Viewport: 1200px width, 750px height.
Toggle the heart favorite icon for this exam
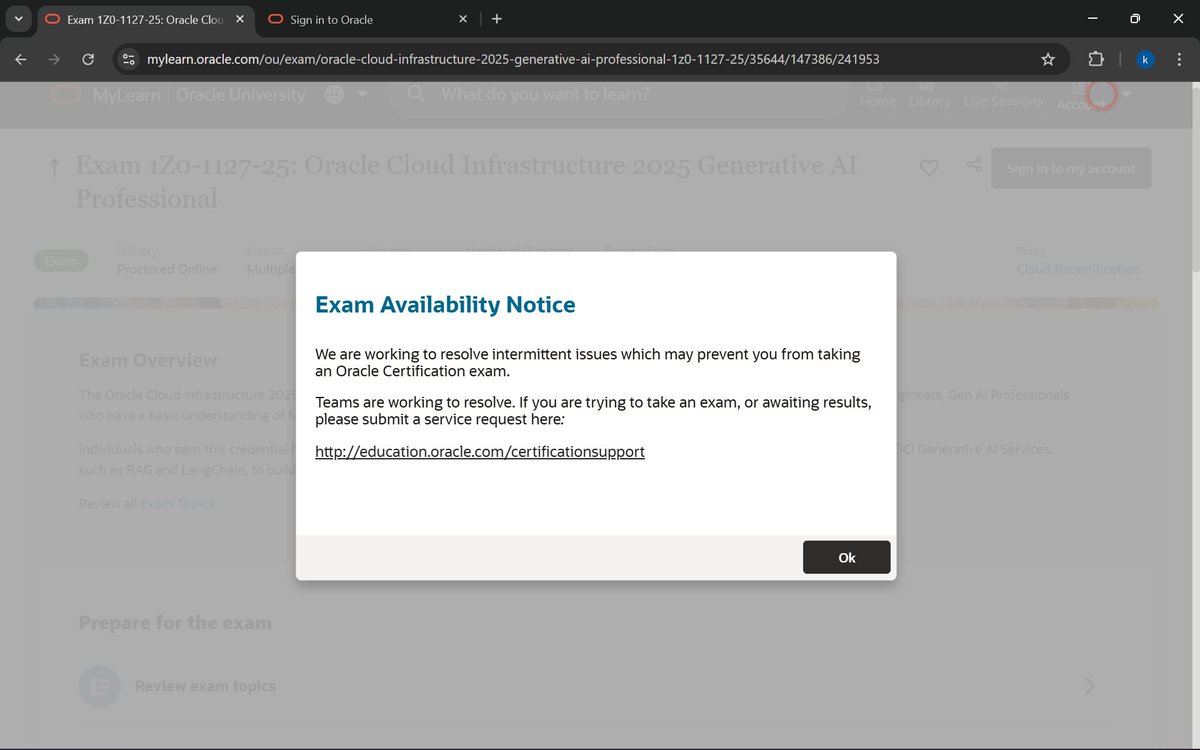pos(929,168)
